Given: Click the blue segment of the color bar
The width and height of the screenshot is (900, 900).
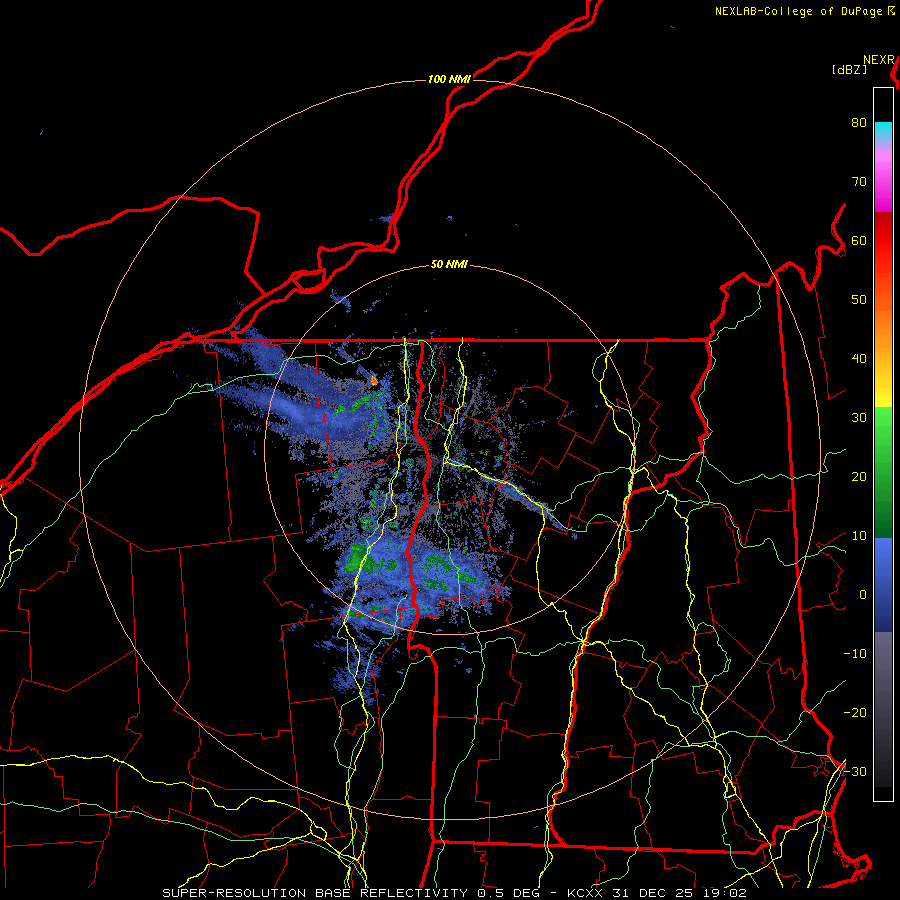Looking at the screenshot, I should pos(883,584).
